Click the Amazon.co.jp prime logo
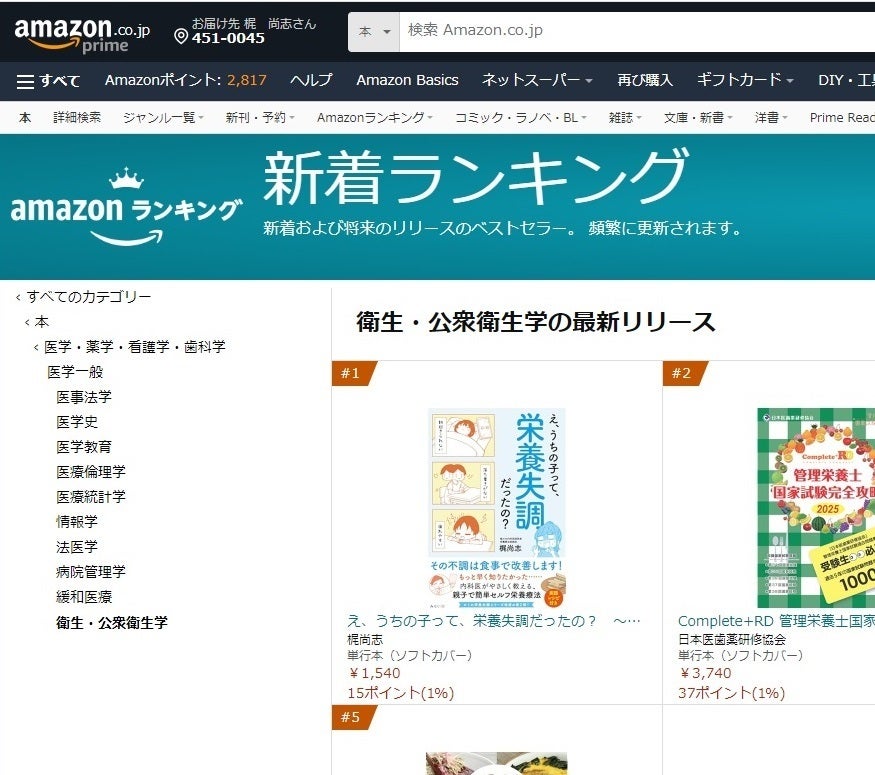 point(82,35)
